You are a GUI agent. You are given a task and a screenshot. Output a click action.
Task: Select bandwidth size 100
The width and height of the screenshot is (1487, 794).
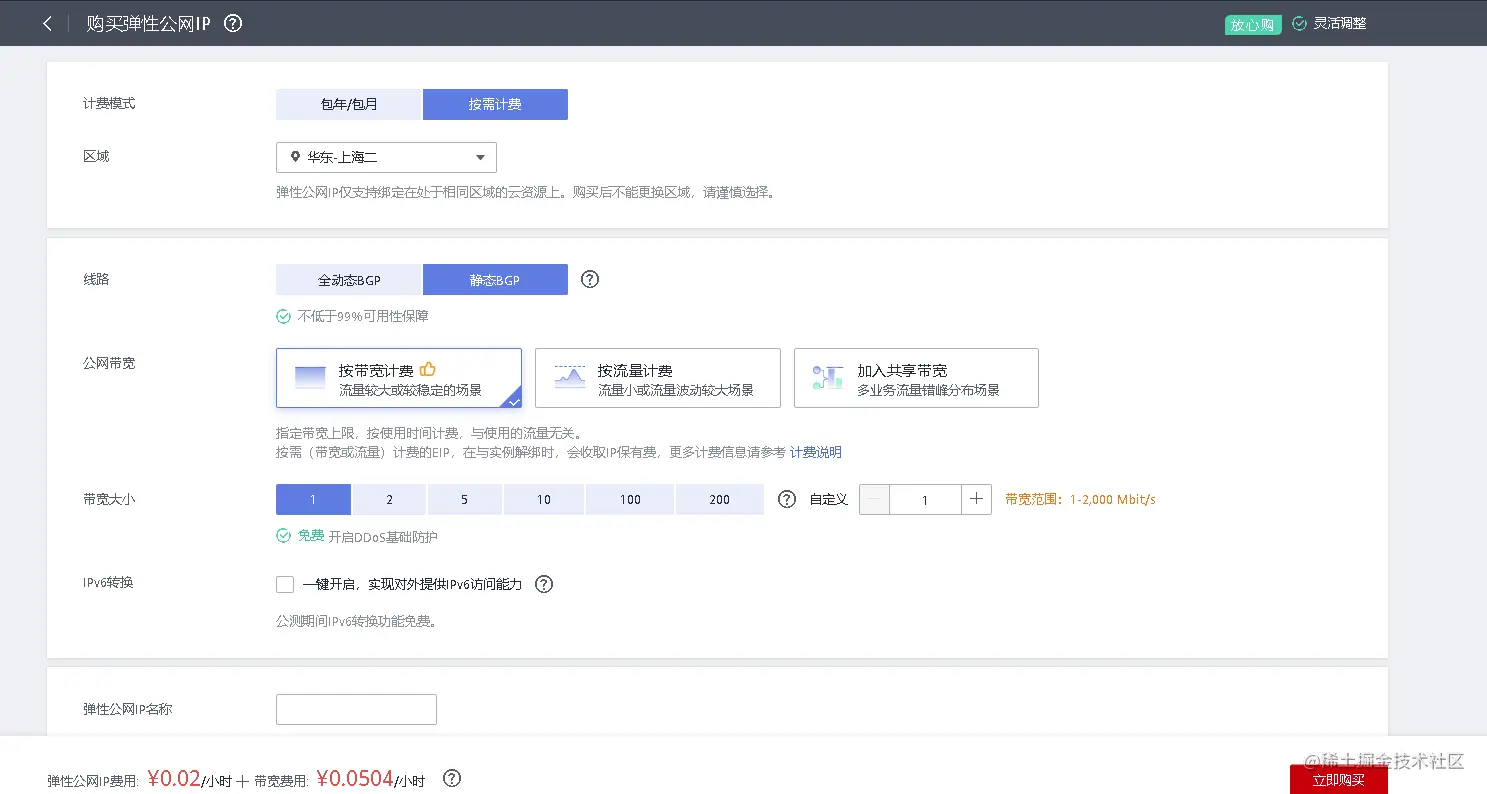[x=630, y=499]
